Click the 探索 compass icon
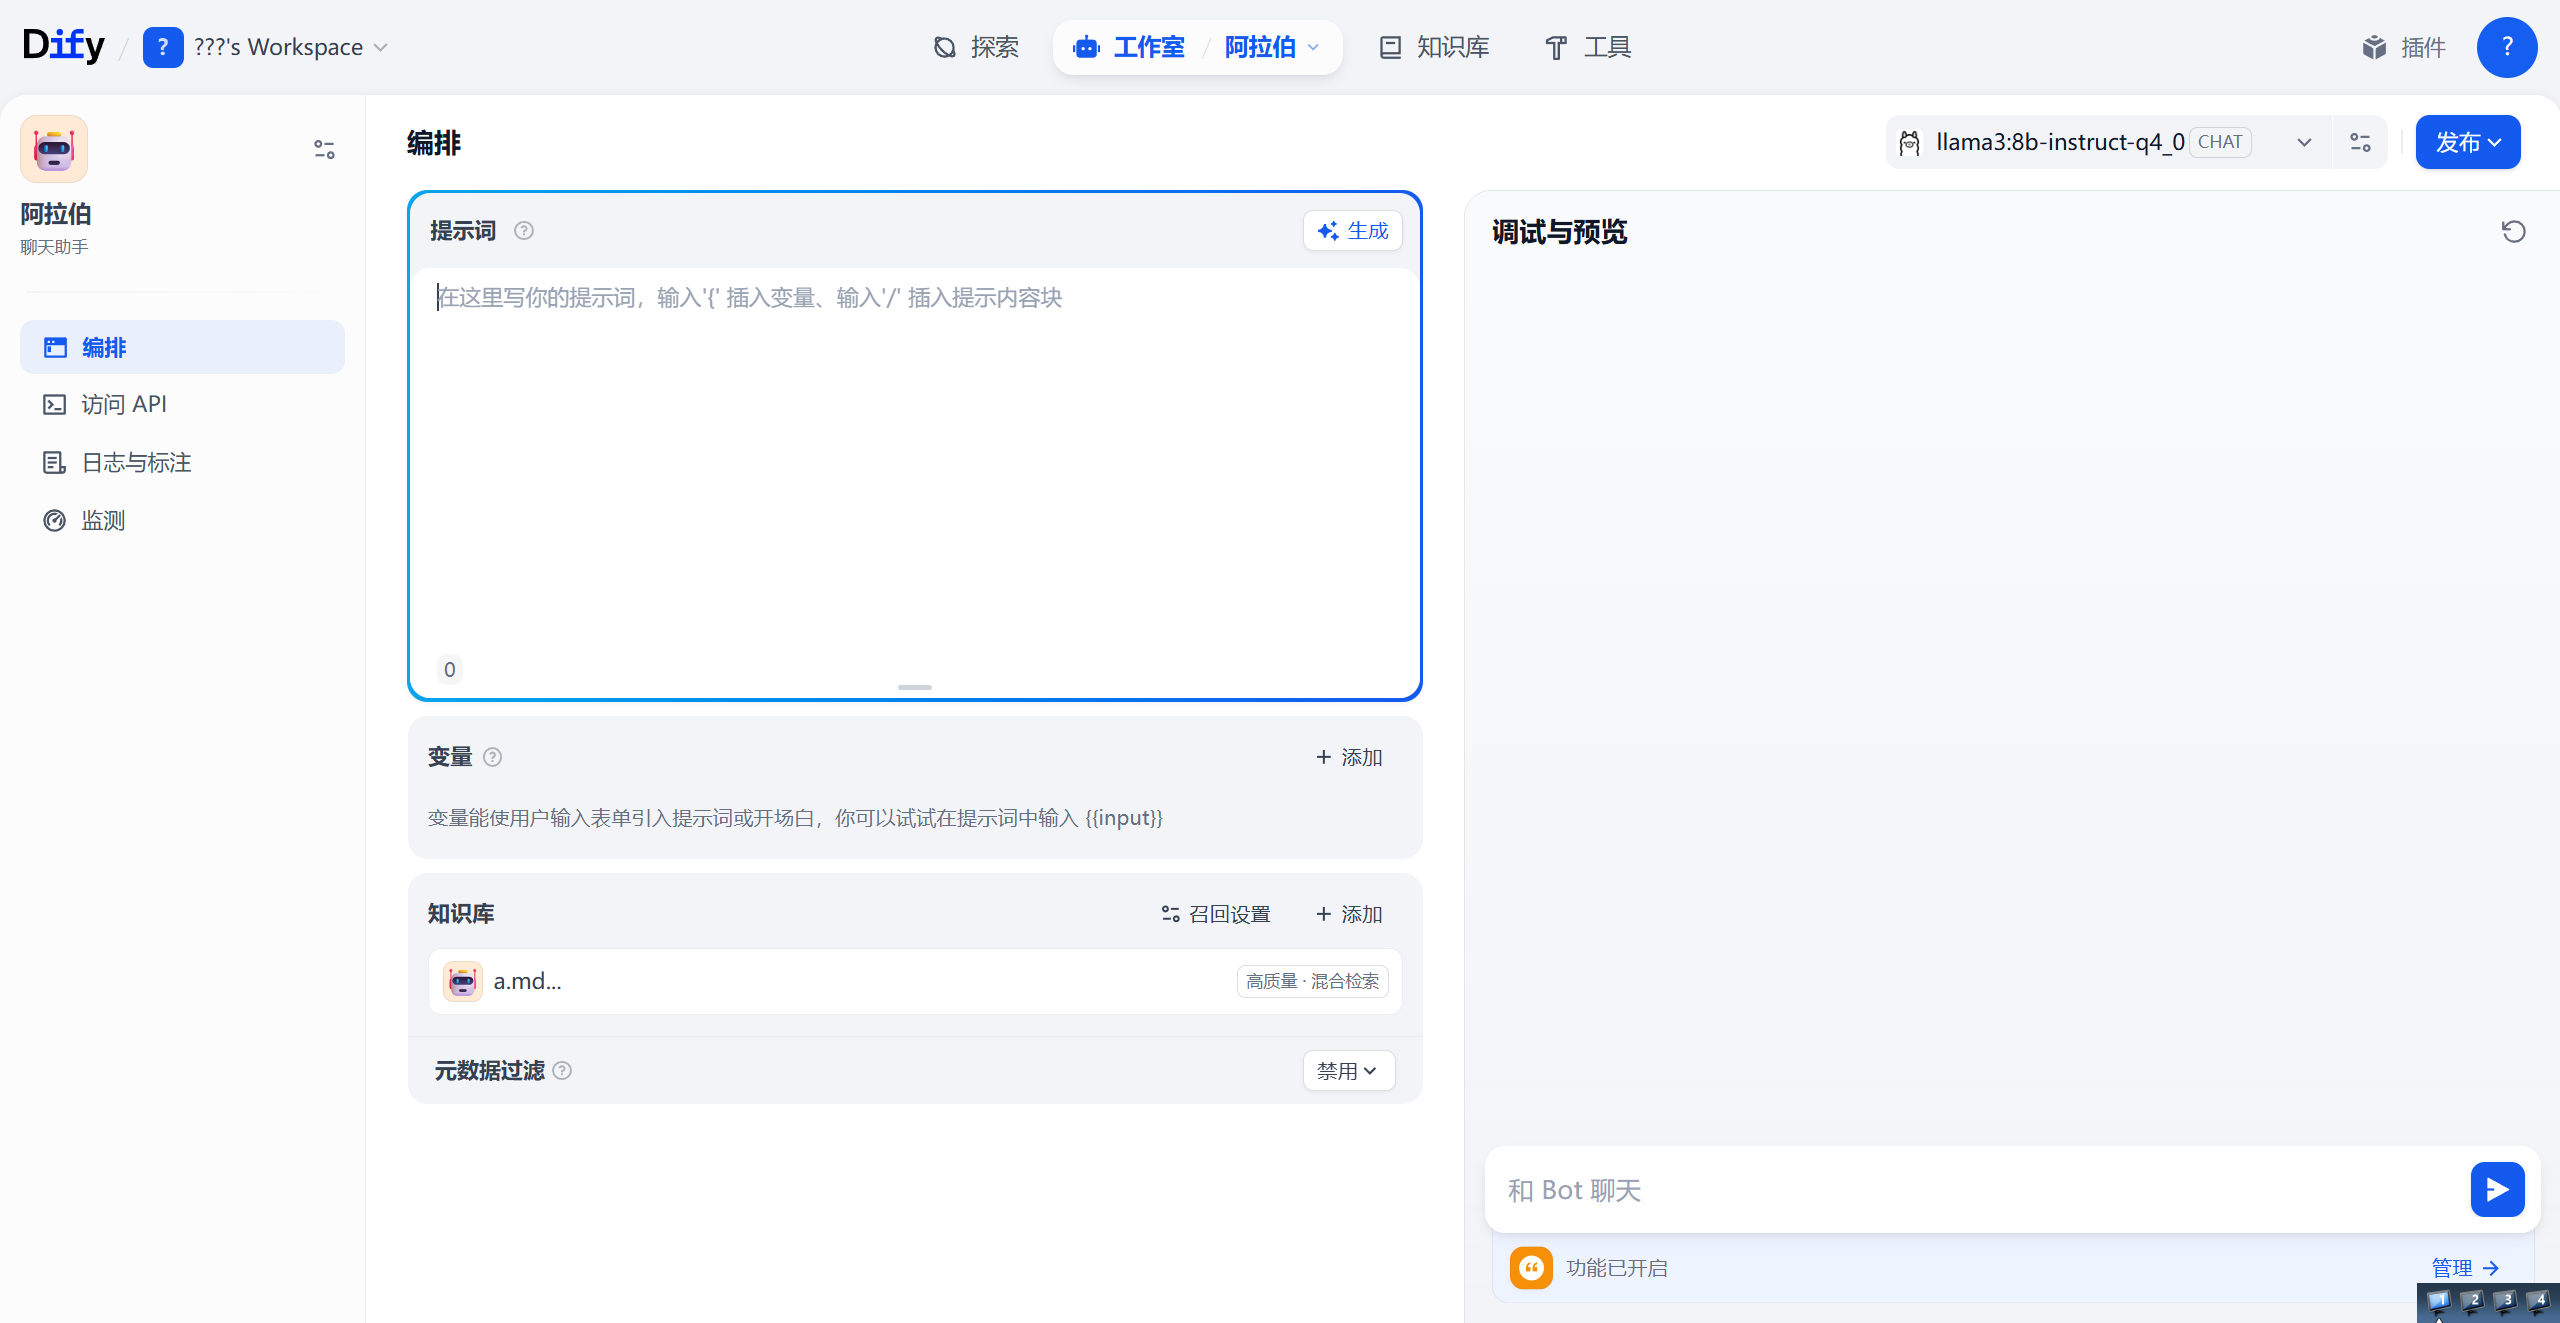 pyautogui.click(x=945, y=47)
